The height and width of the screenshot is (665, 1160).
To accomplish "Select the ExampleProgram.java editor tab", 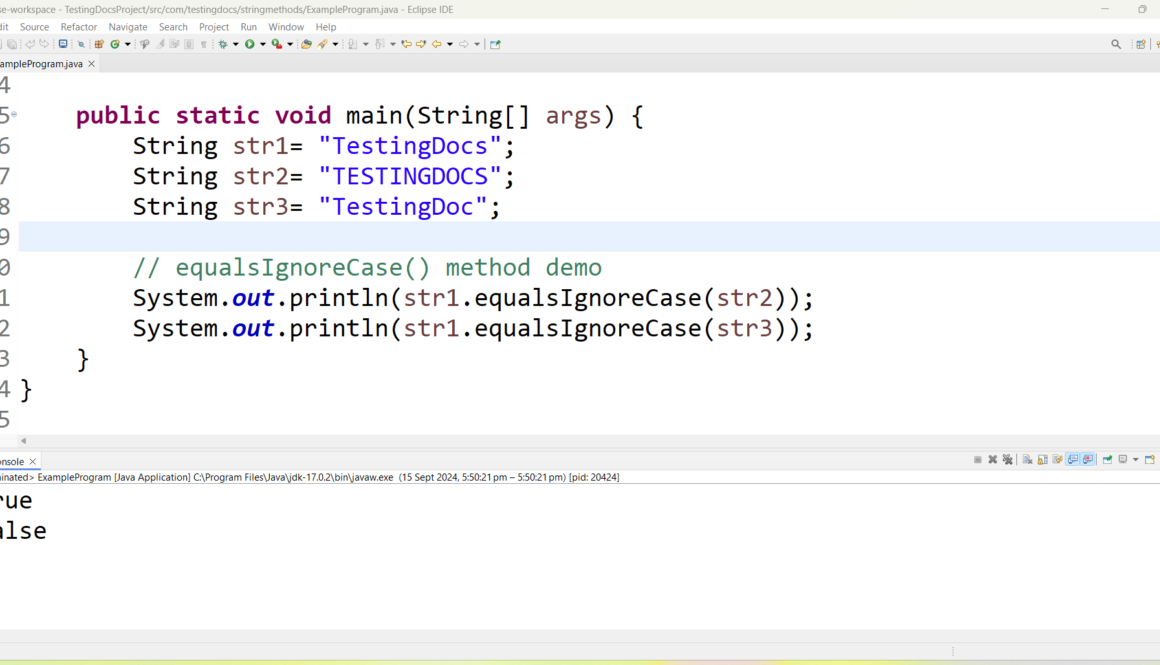I will 40,63.
